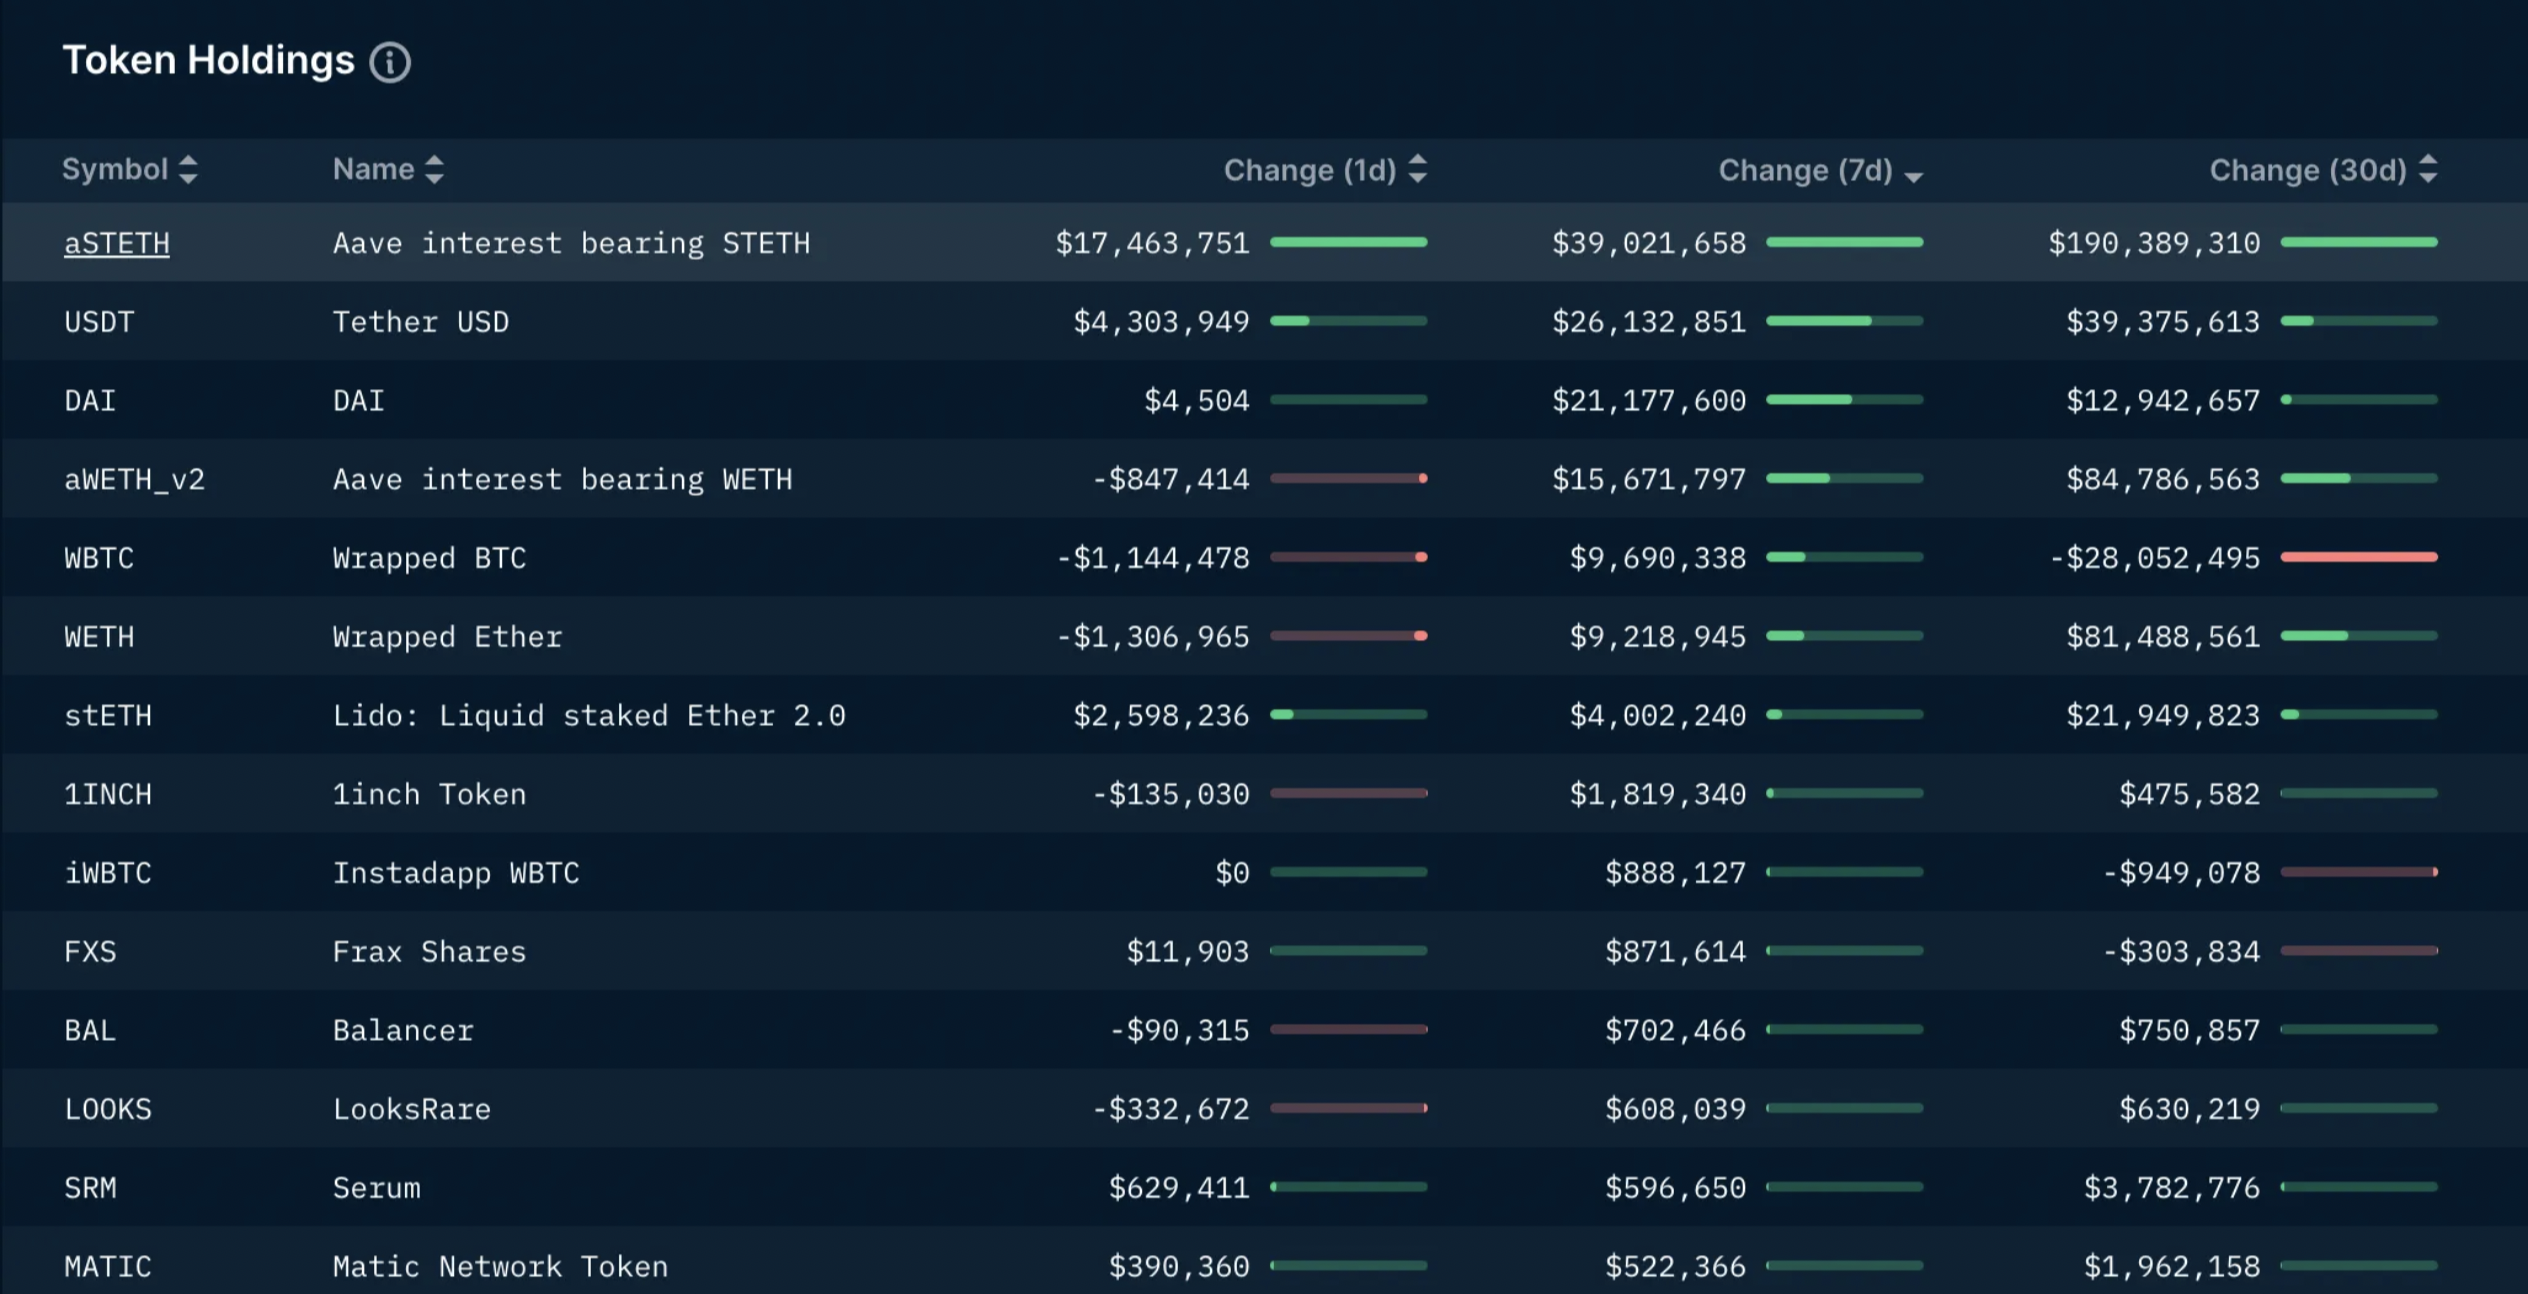Select the MATIC symbol
The height and width of the screenshot is (1294, 2528).
pyautogui.click(x=108, y=1267)
